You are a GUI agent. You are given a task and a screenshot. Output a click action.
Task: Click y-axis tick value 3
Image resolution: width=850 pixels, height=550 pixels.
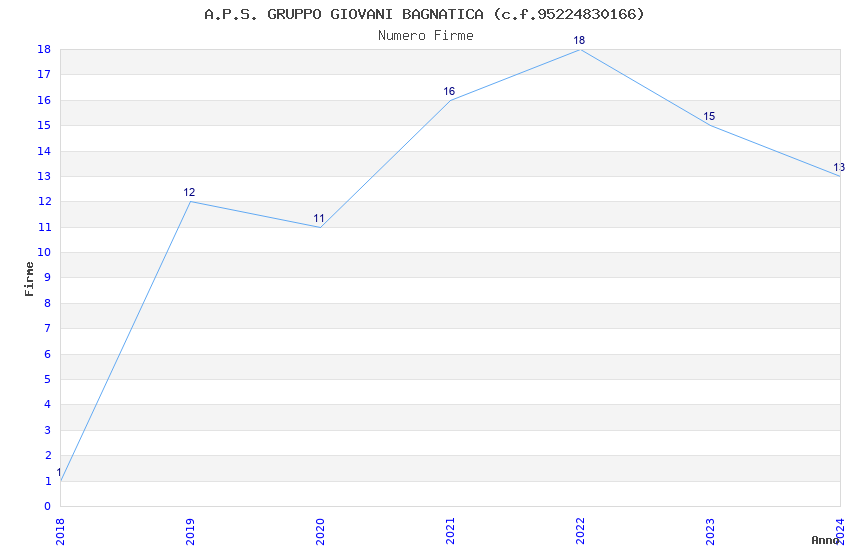click(47, 430)
